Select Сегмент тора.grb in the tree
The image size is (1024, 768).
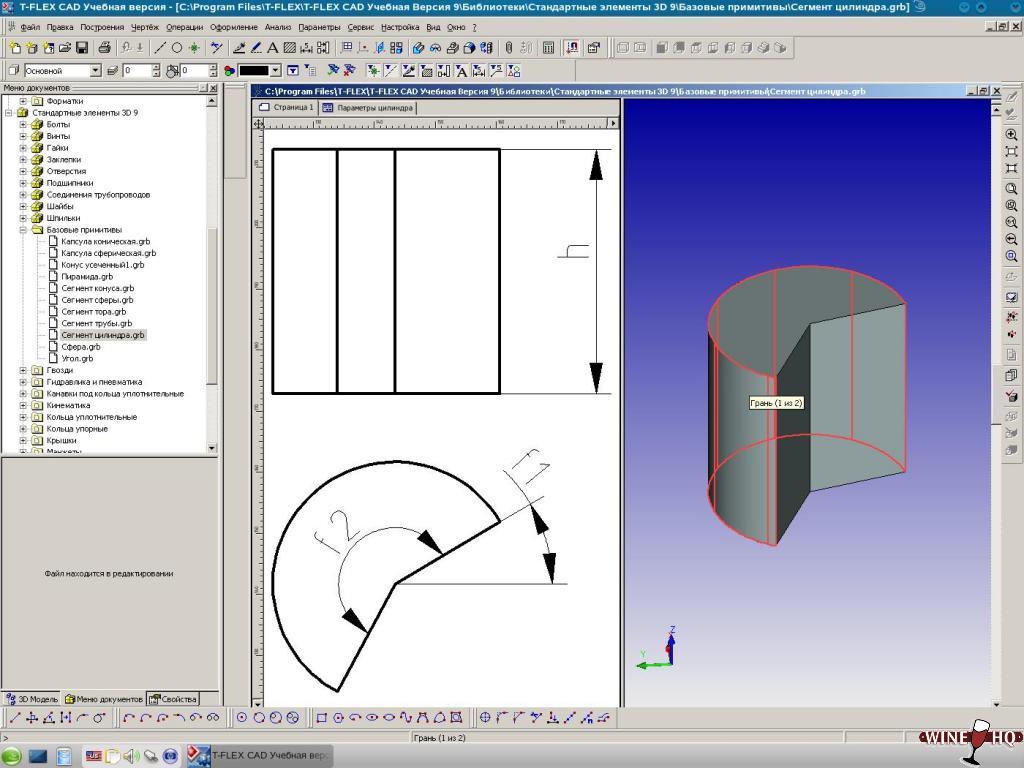click(x=93, y=312)
